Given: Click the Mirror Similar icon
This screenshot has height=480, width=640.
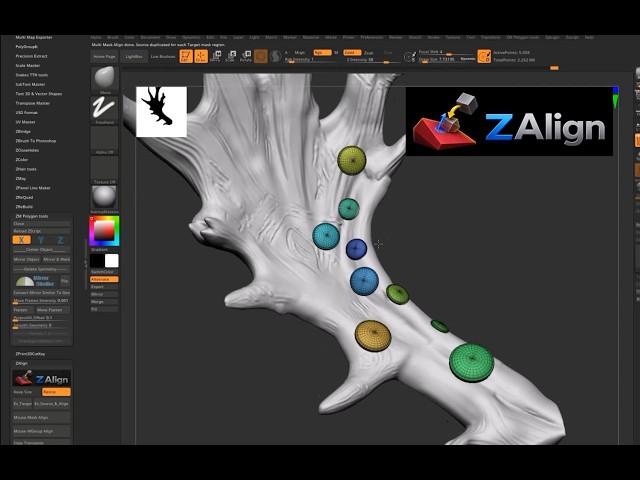Looking at the screenshot, I should (35, 281).
